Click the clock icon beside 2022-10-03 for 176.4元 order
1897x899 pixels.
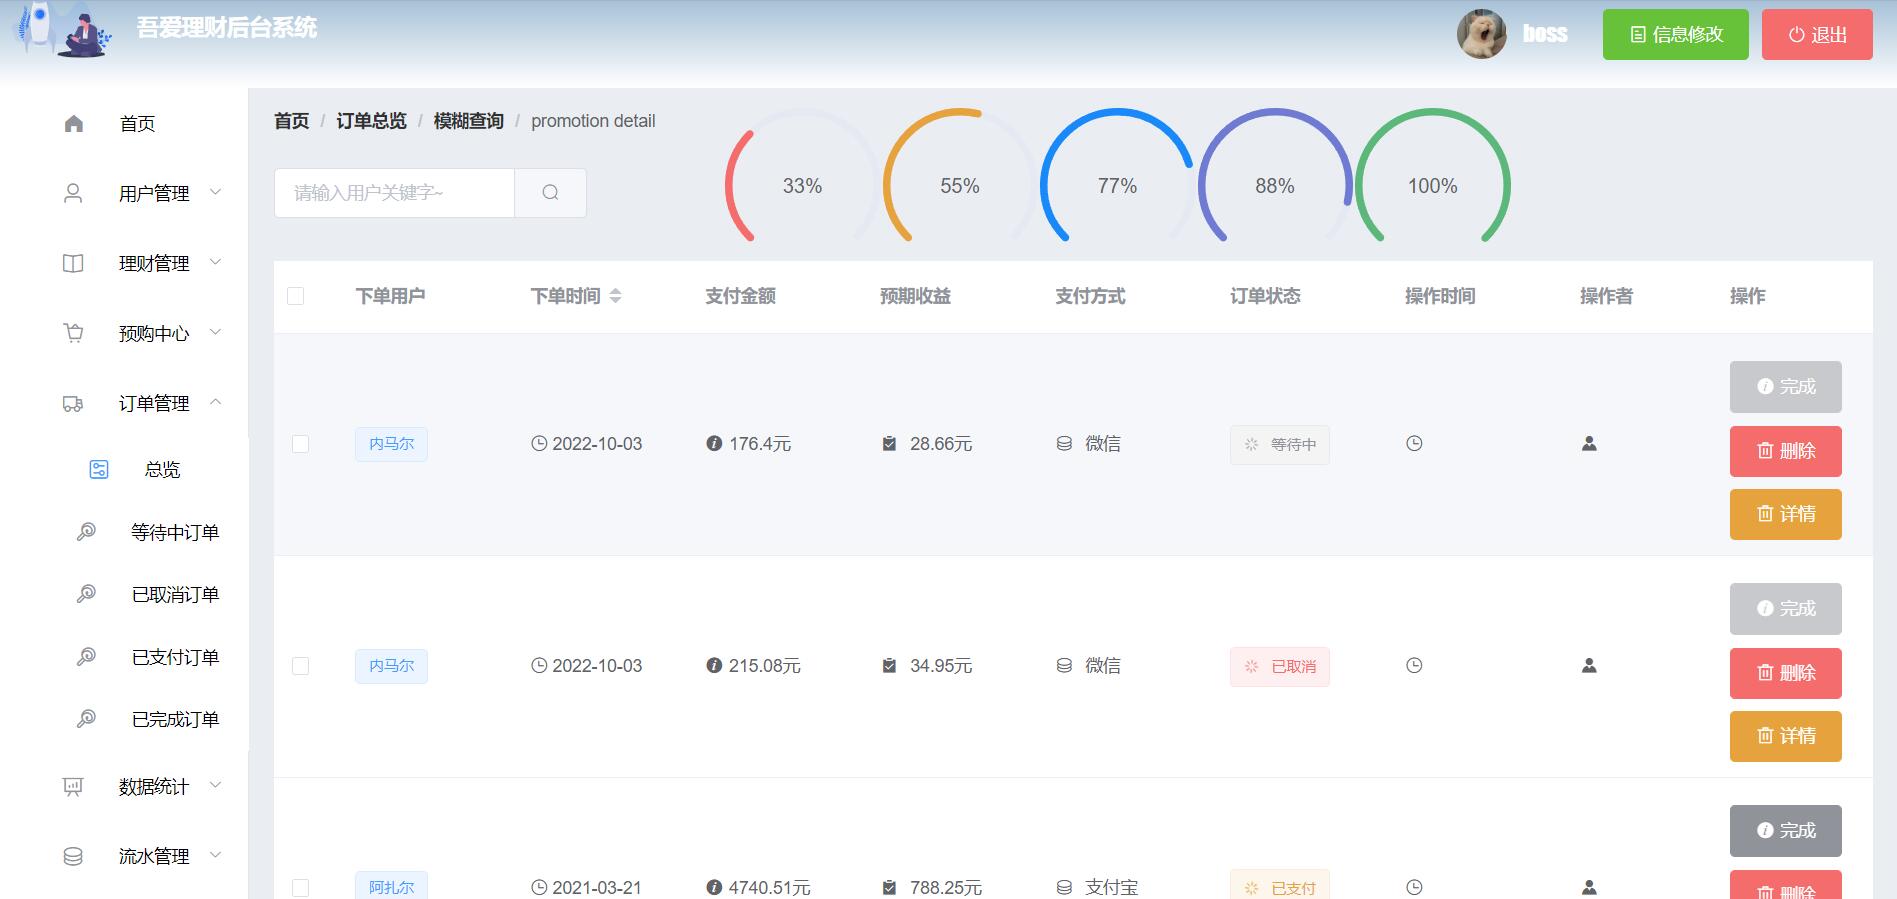click(539, 444)
